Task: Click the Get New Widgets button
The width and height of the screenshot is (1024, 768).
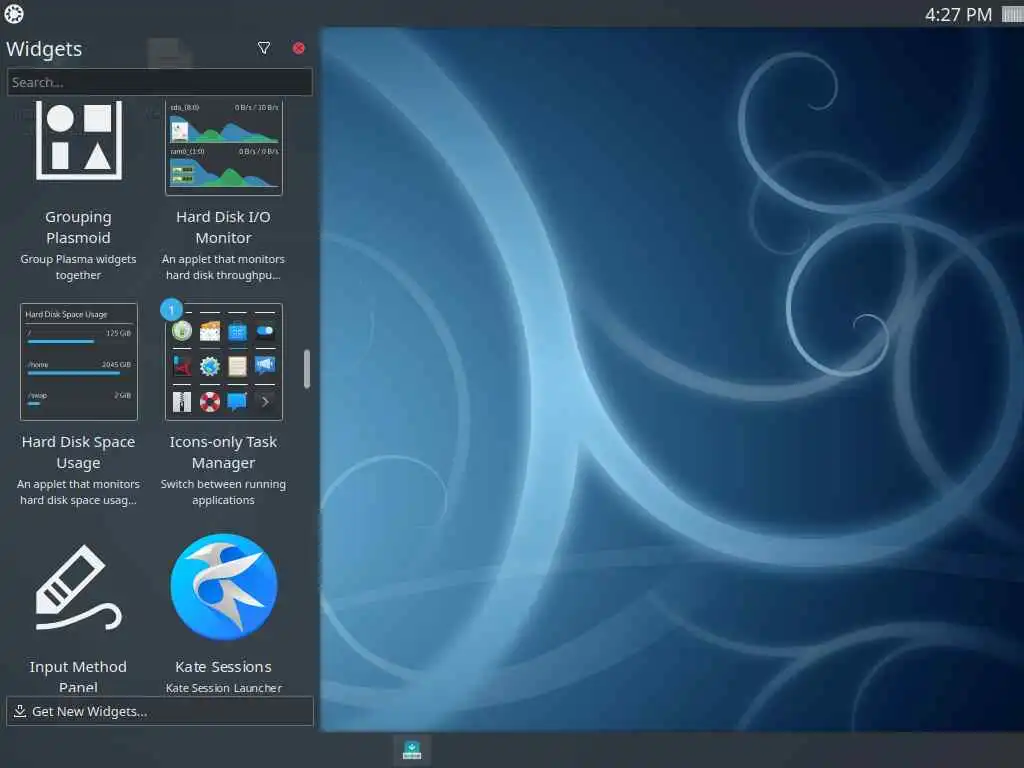Action: [x=159, y=711]
